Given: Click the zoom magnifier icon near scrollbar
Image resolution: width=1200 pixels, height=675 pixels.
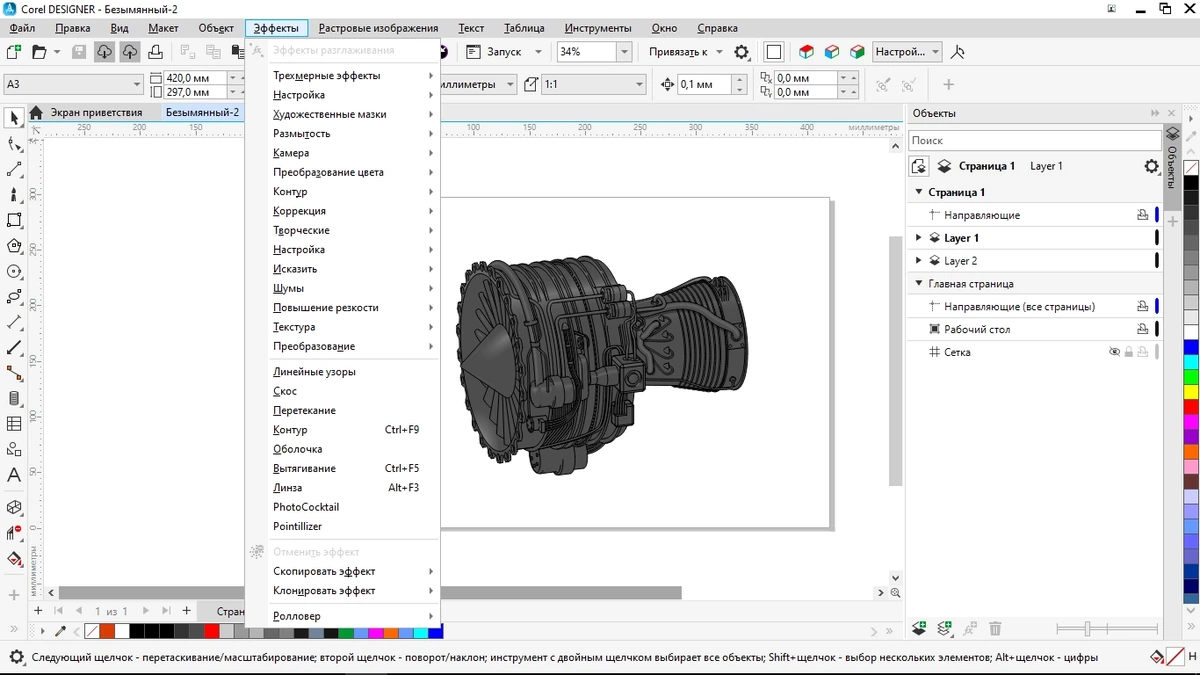Looking at the screenshot, I should coord(895,593).
